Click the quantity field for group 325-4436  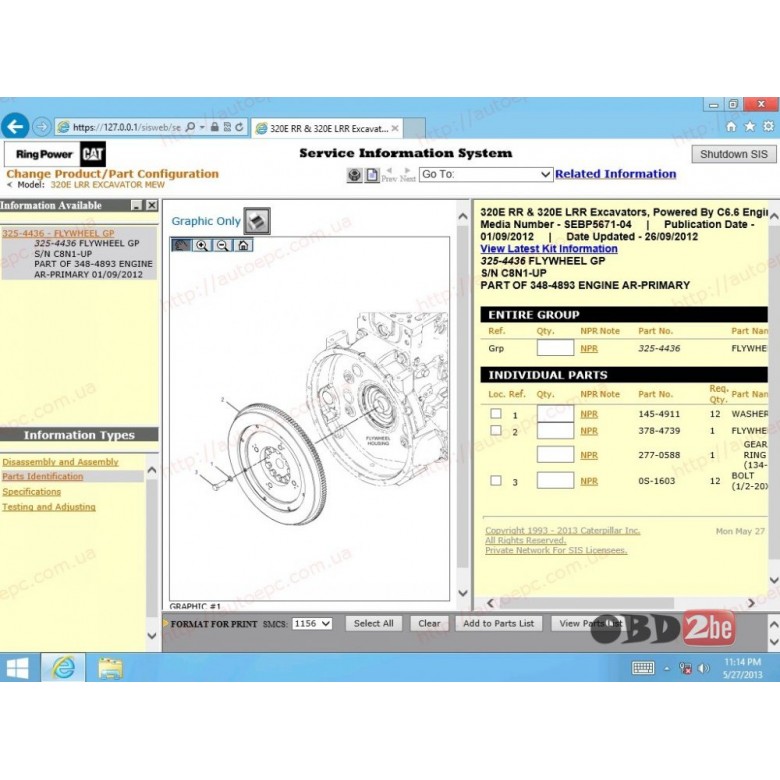pos(555,348)
